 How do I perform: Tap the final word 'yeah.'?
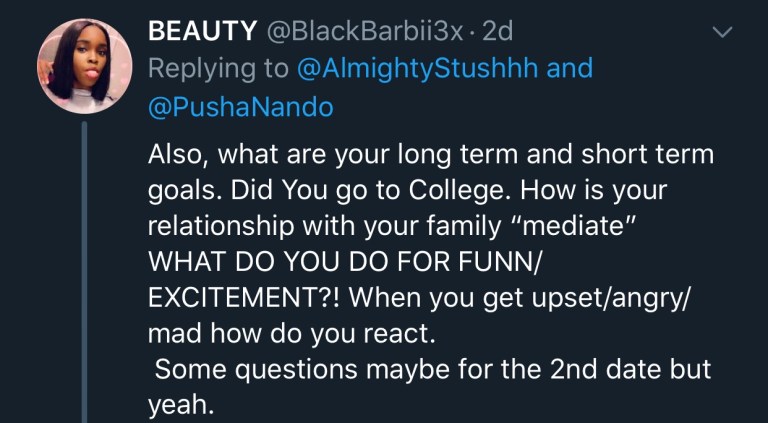[x=181, y=404]
